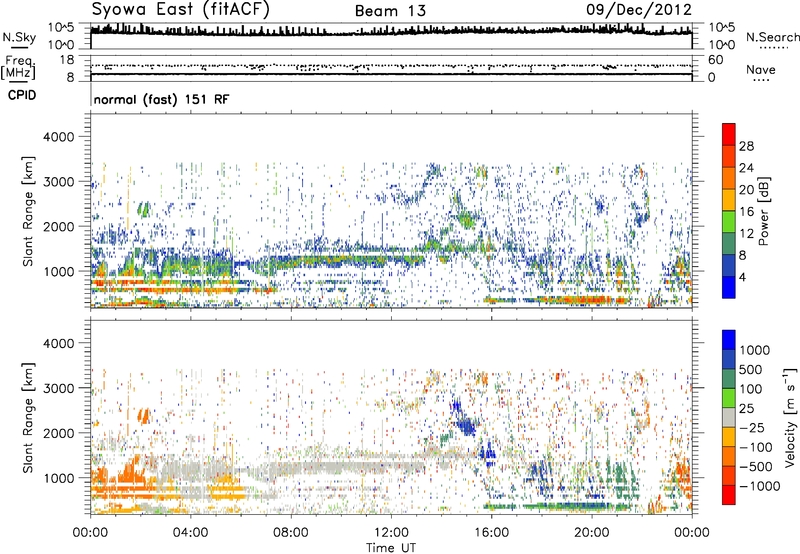
Task: Select the "20:00" time tick label
Action: pyautogui.click(x=592, y=533)
